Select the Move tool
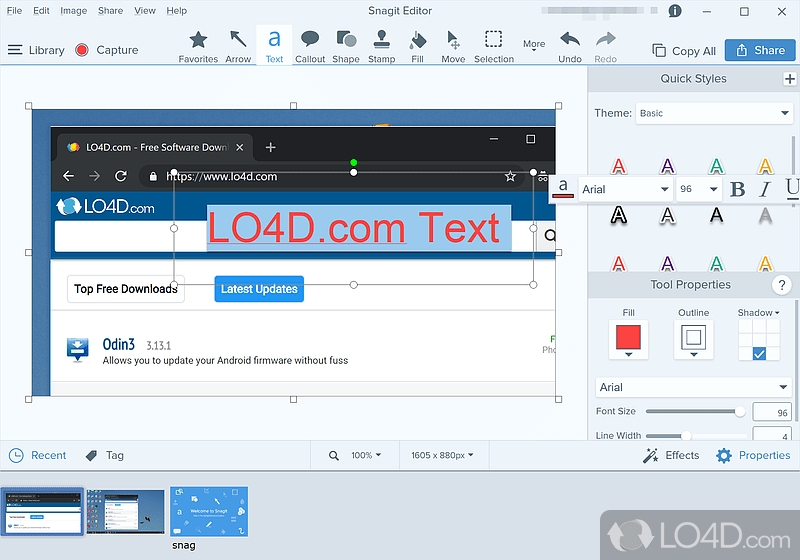The width and height of the screenshot is (800, 560). (453, 46)
